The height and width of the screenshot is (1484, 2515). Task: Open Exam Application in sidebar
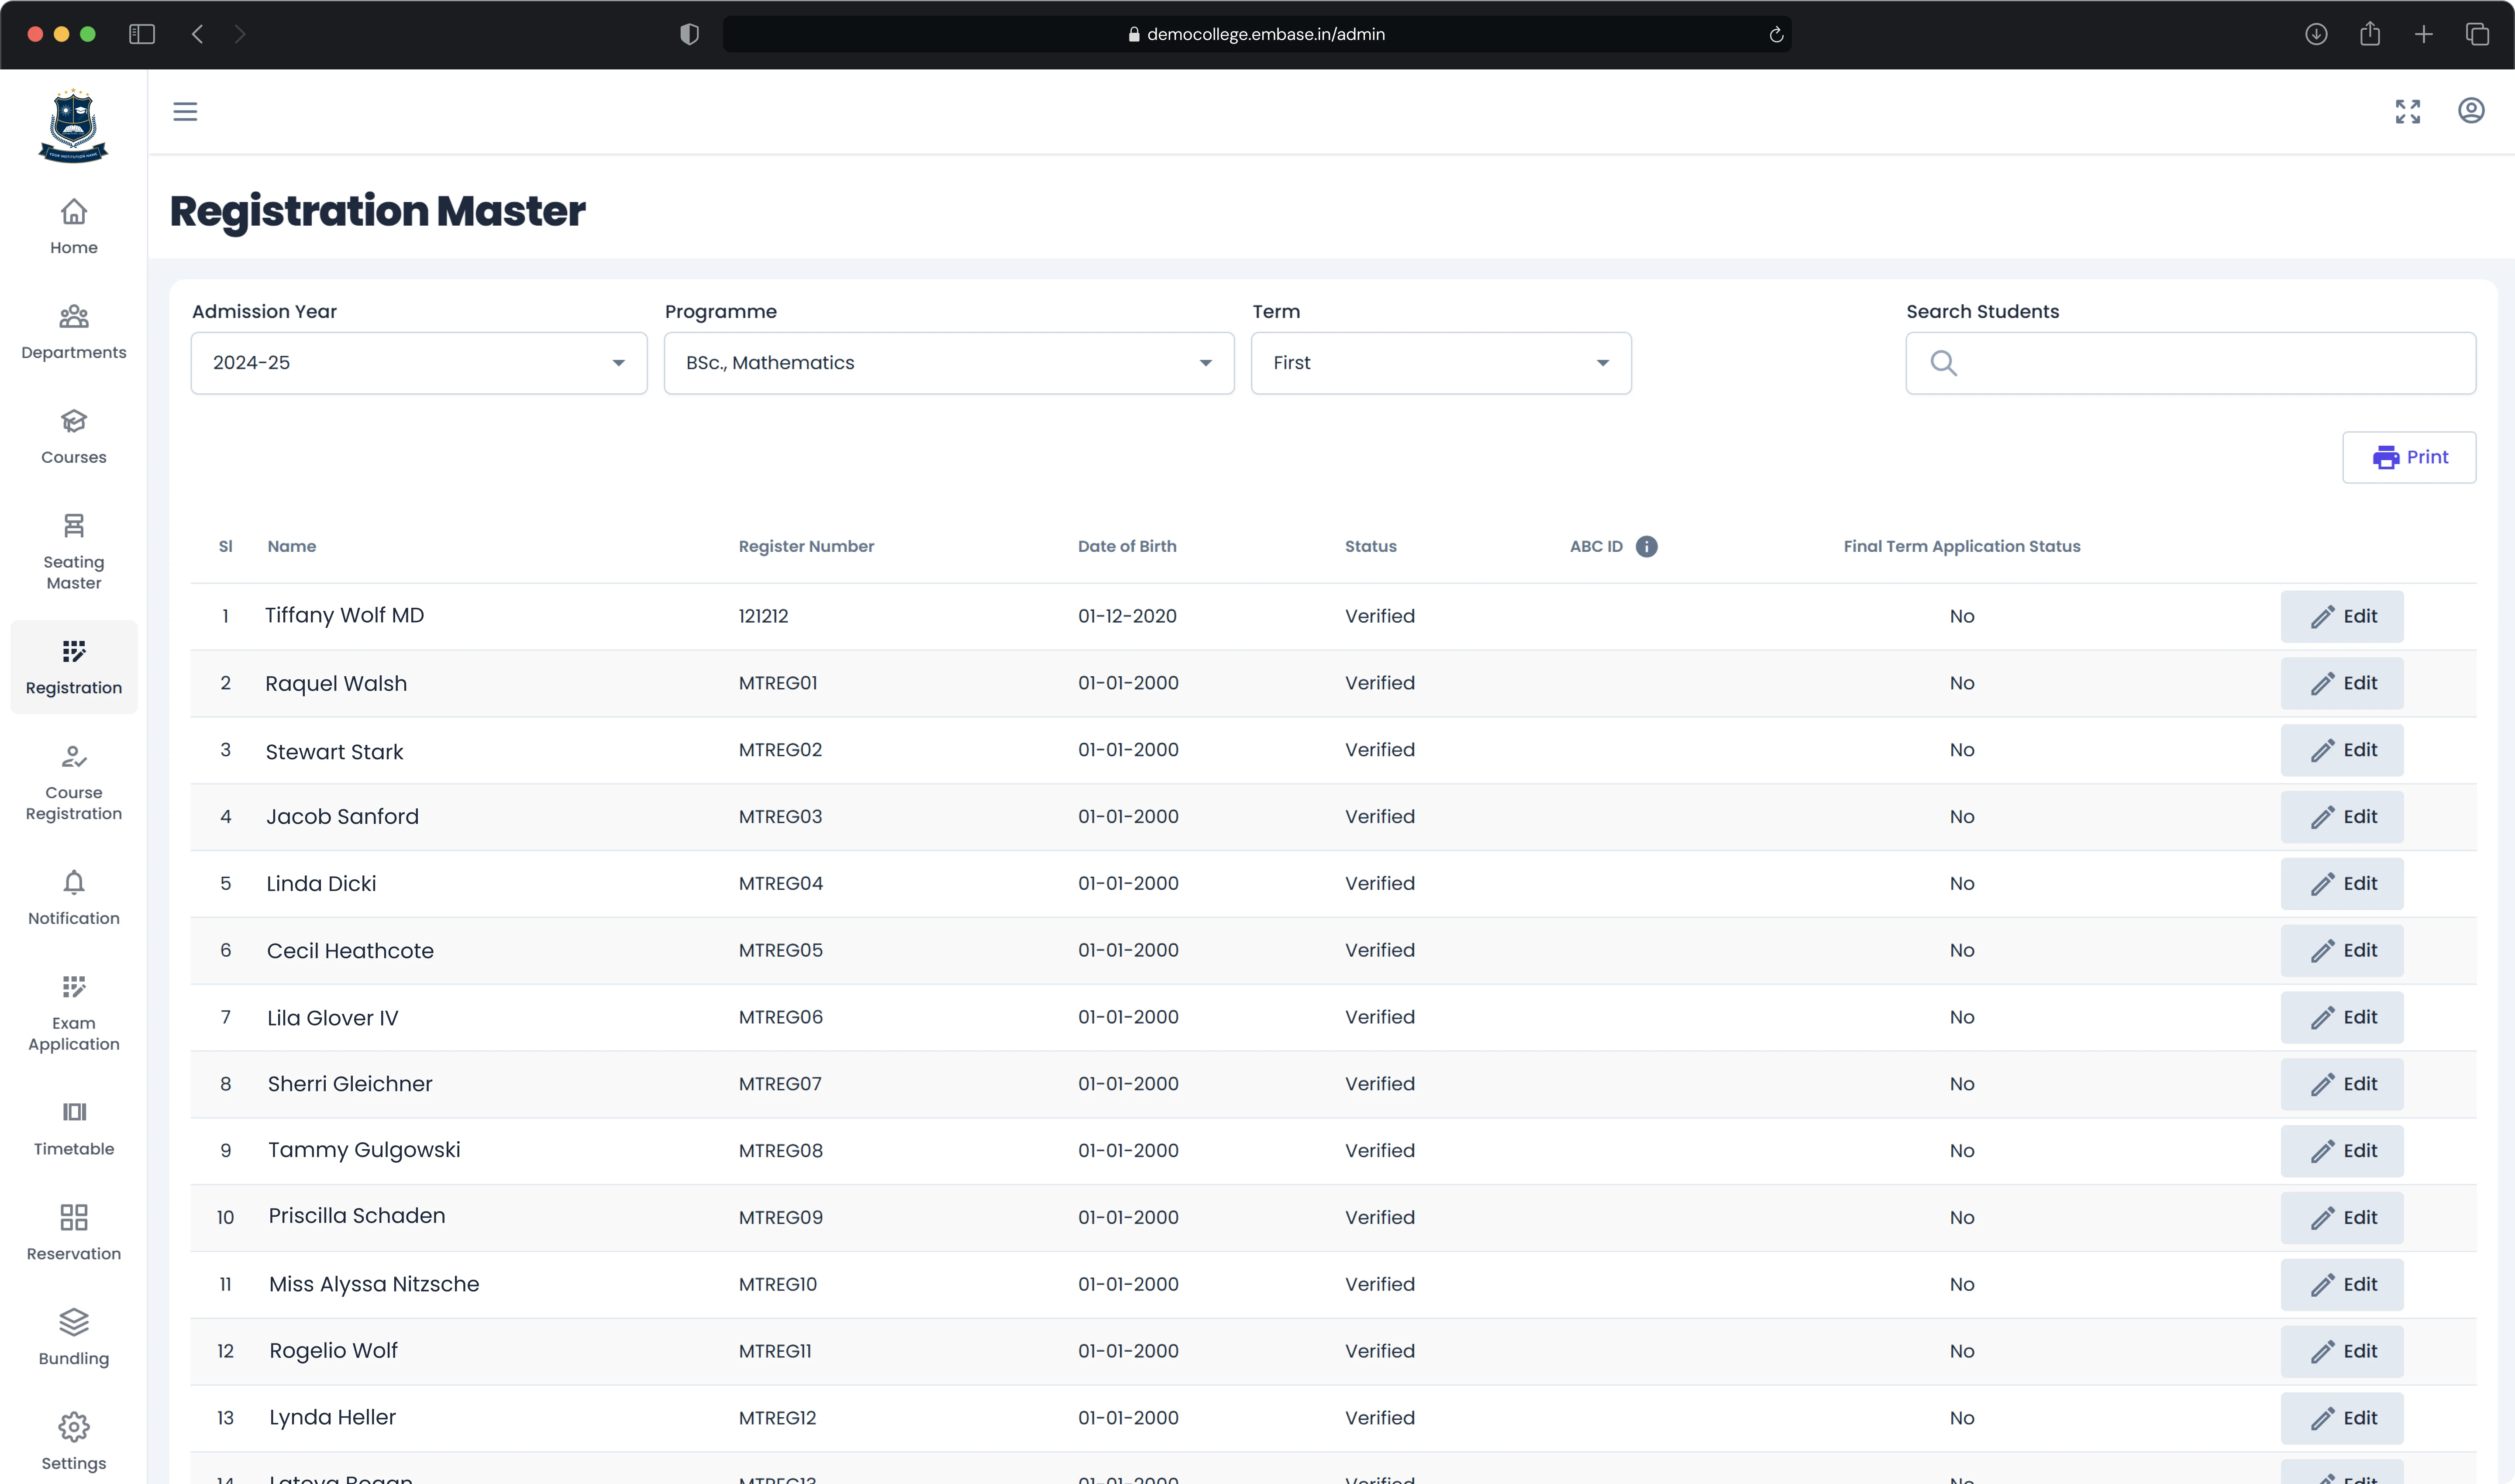74,1013
